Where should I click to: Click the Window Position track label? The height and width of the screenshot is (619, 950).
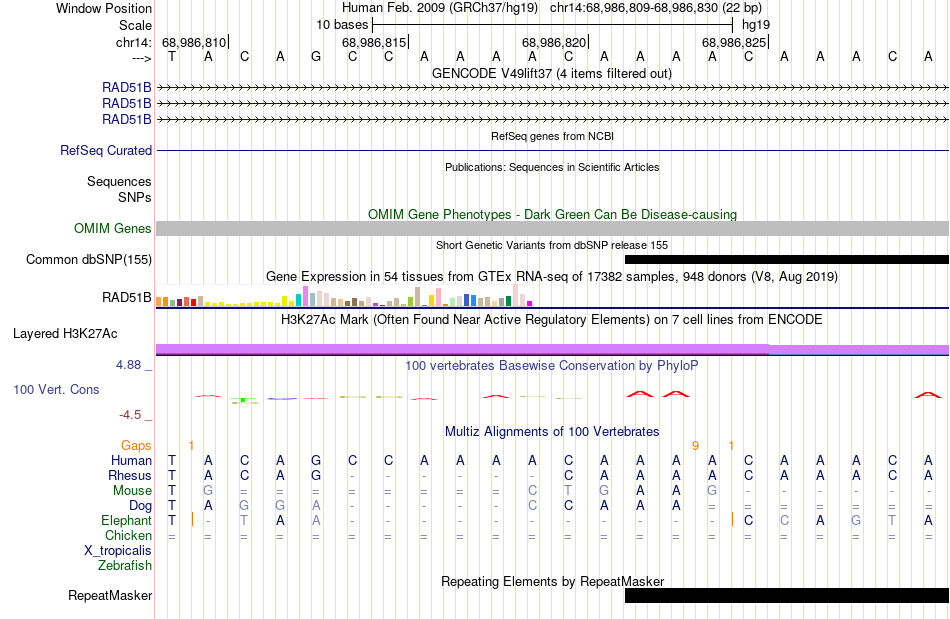104,8
